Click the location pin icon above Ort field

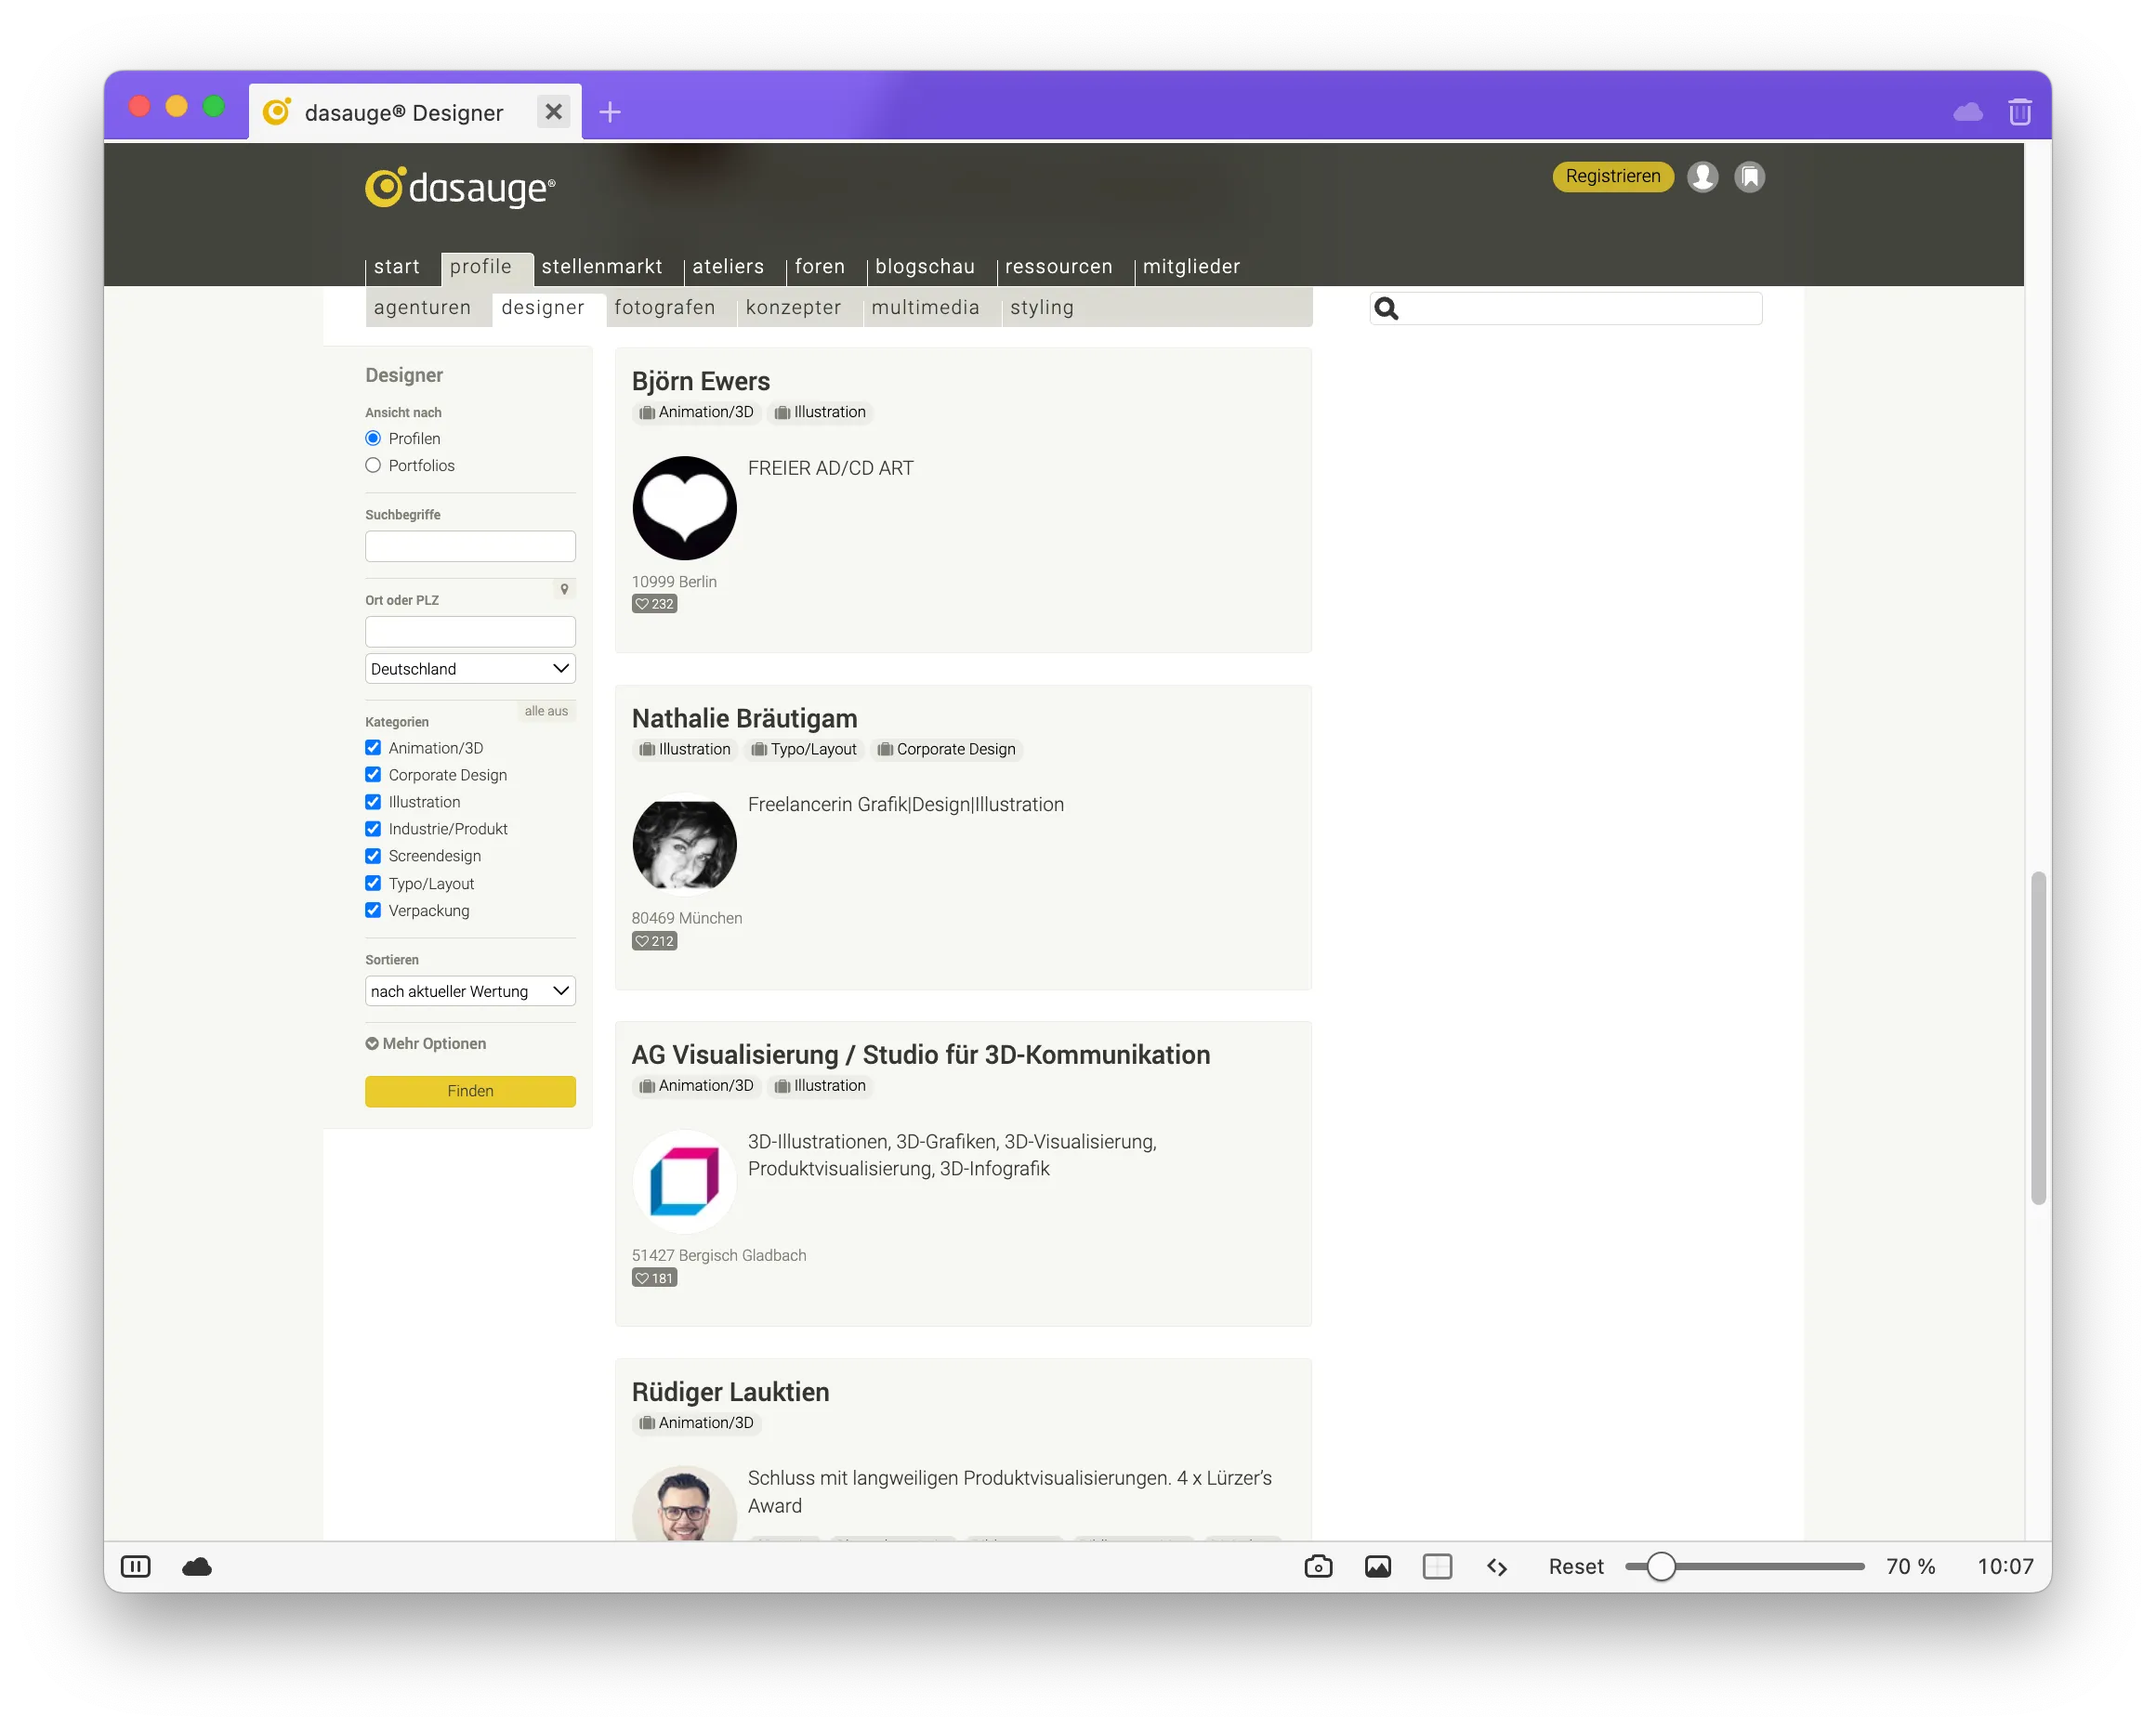click(x=564, y=589)
